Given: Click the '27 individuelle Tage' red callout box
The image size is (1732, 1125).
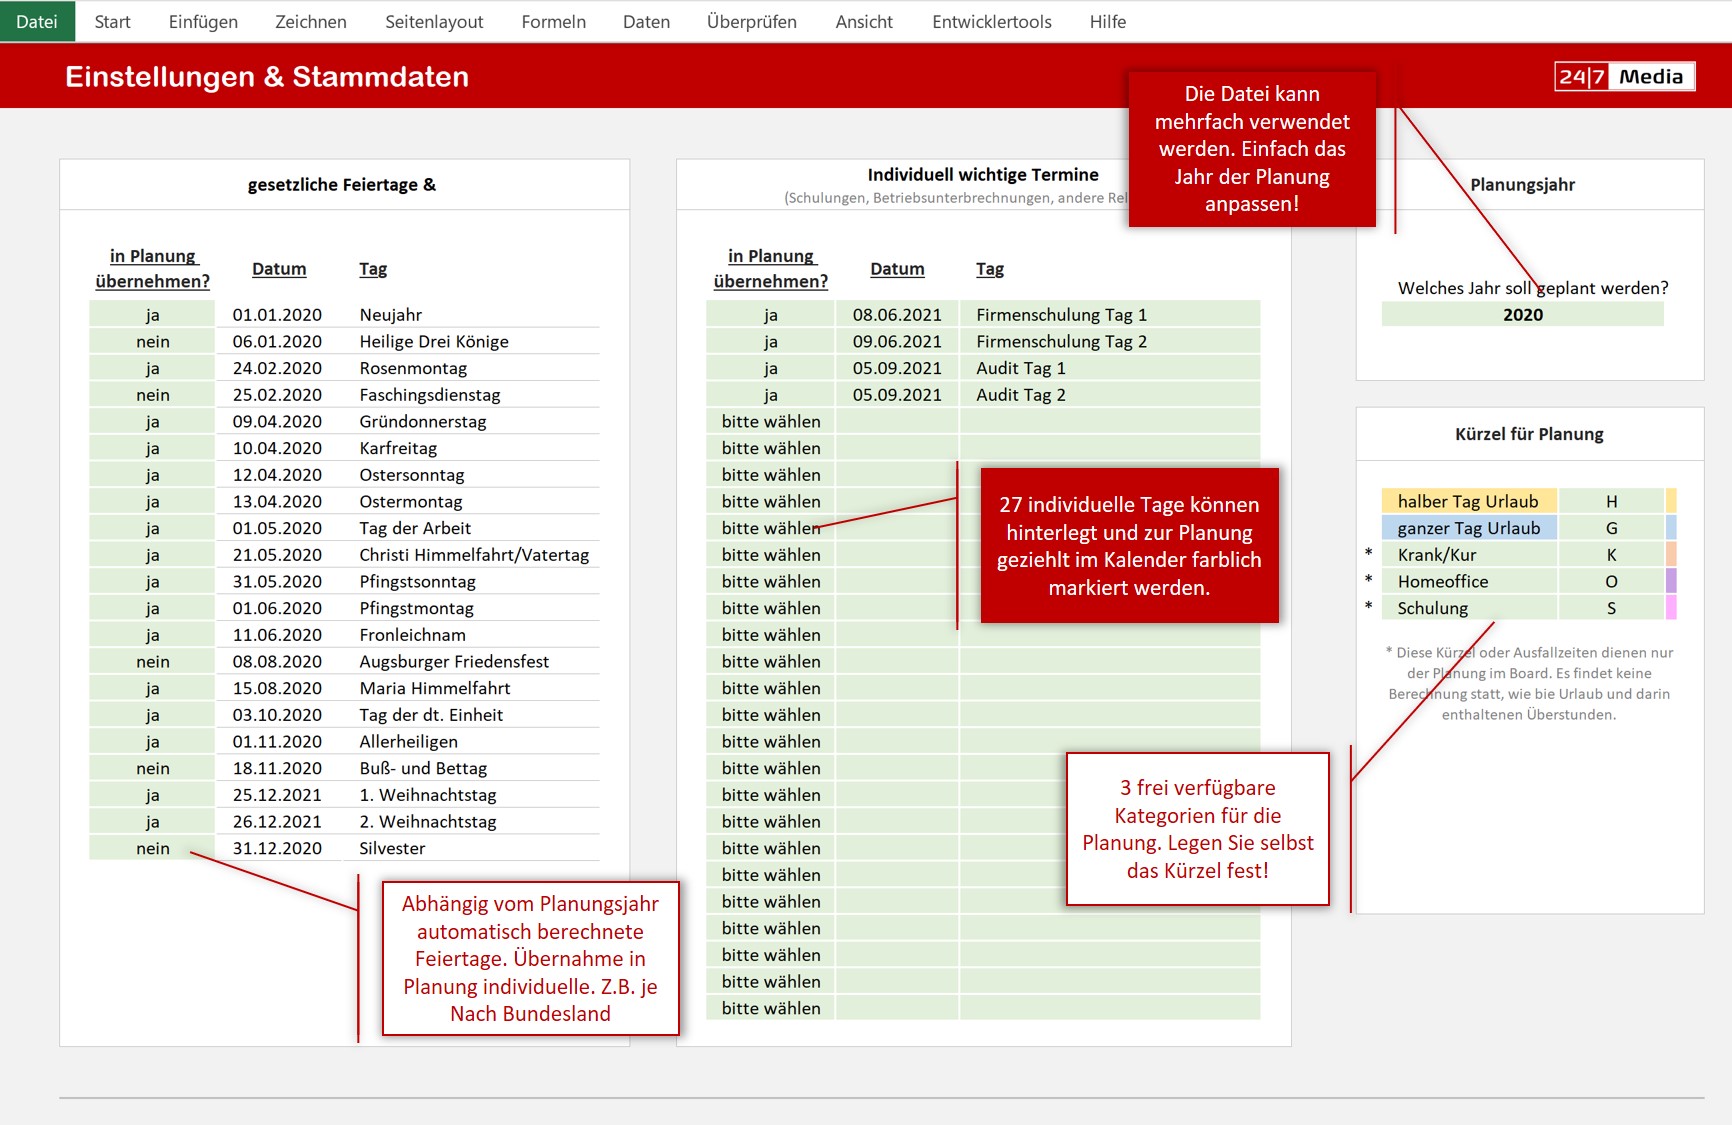Looking at the screenshot, I should click(x=1129, y=546).
